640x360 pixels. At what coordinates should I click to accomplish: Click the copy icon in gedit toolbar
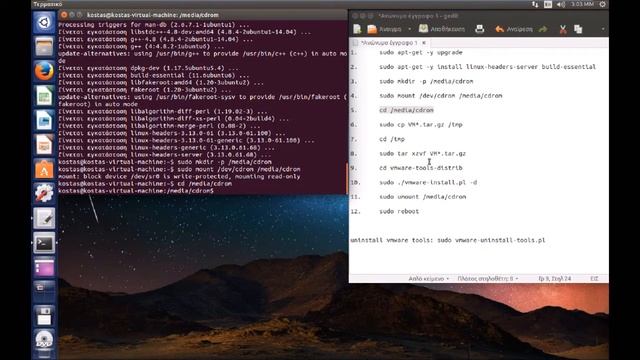tap(578, 29)
